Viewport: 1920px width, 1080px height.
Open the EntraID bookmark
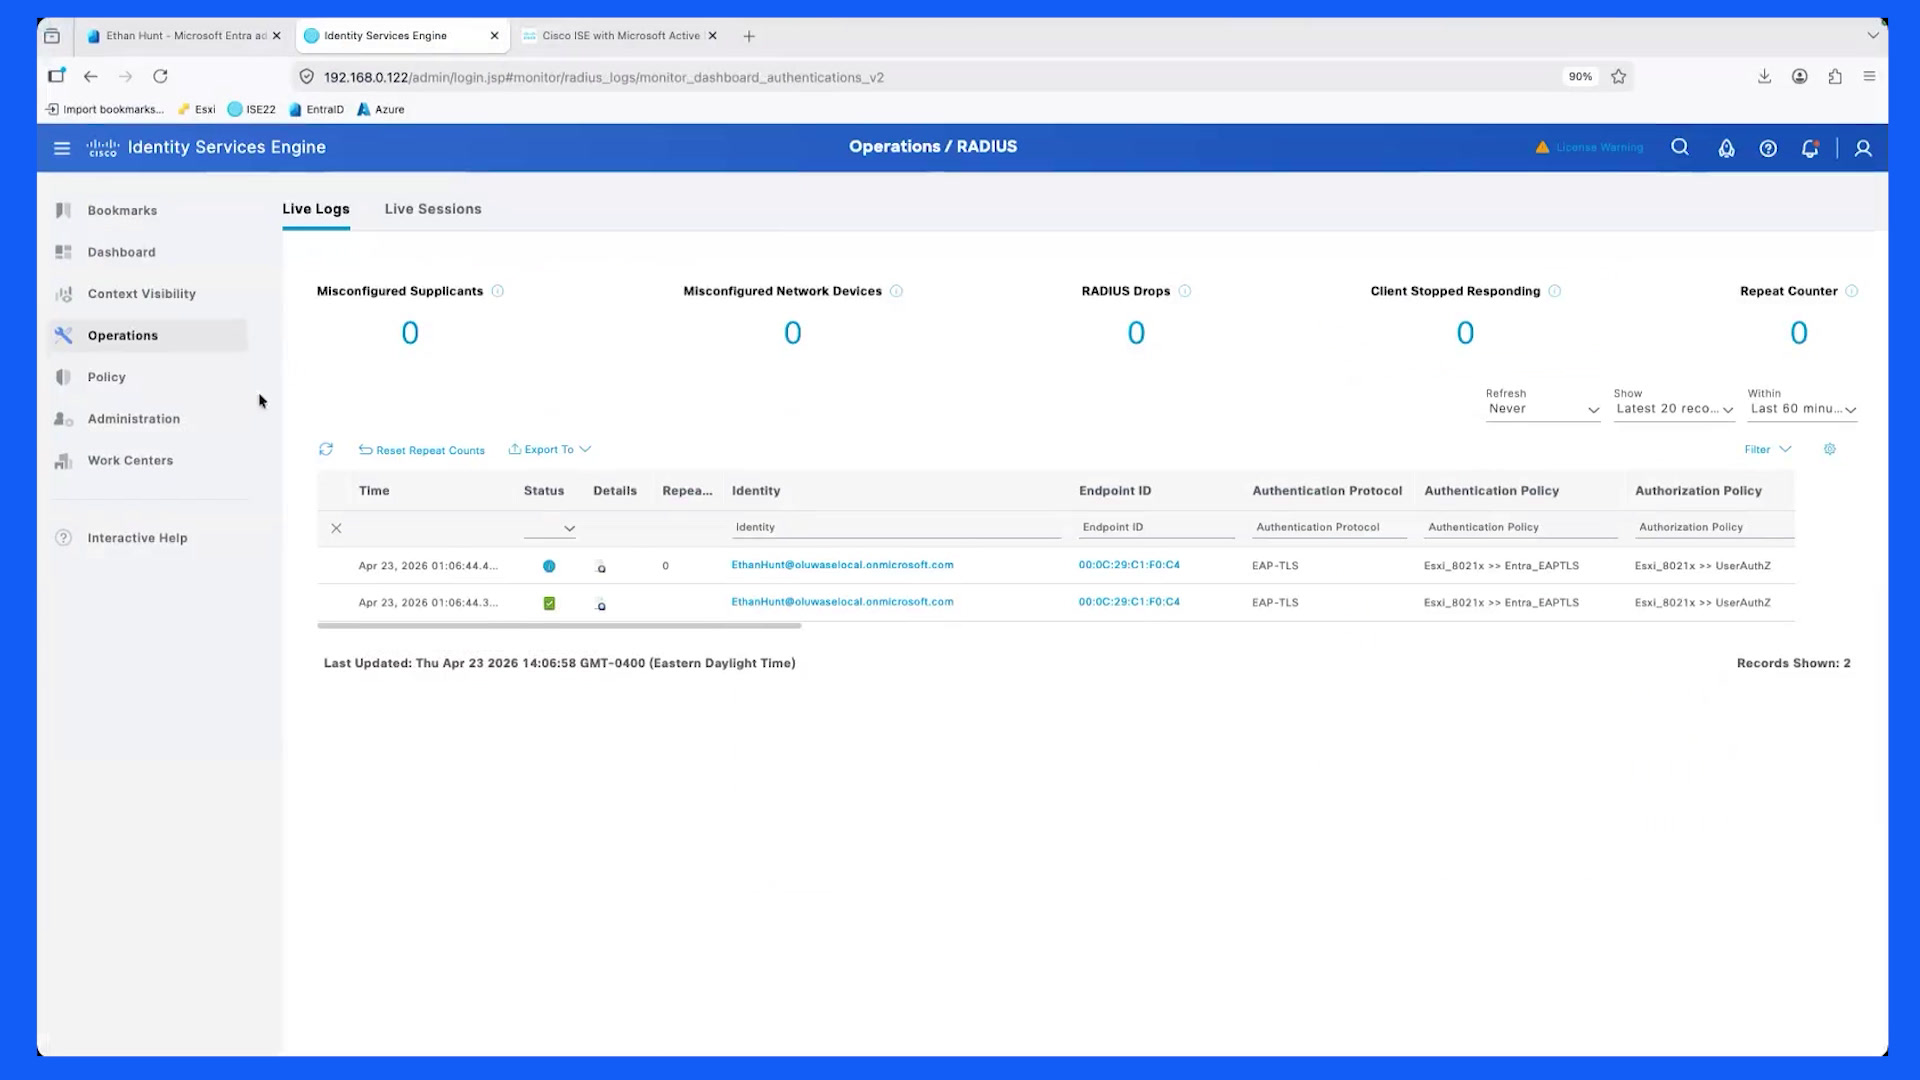(x=316, y=110)
